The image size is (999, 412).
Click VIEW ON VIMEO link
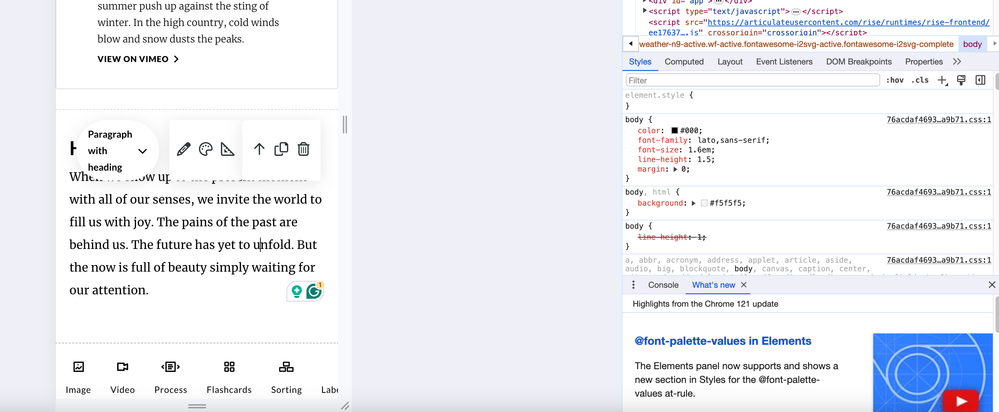(x=138, y=59)
